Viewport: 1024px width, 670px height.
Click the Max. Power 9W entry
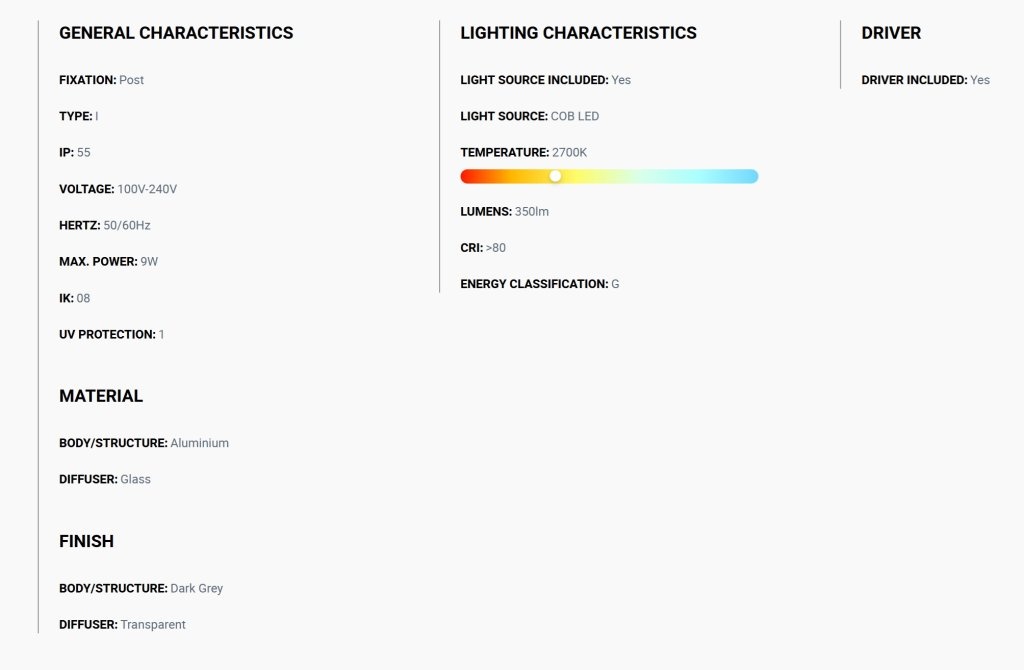point(108,261)
